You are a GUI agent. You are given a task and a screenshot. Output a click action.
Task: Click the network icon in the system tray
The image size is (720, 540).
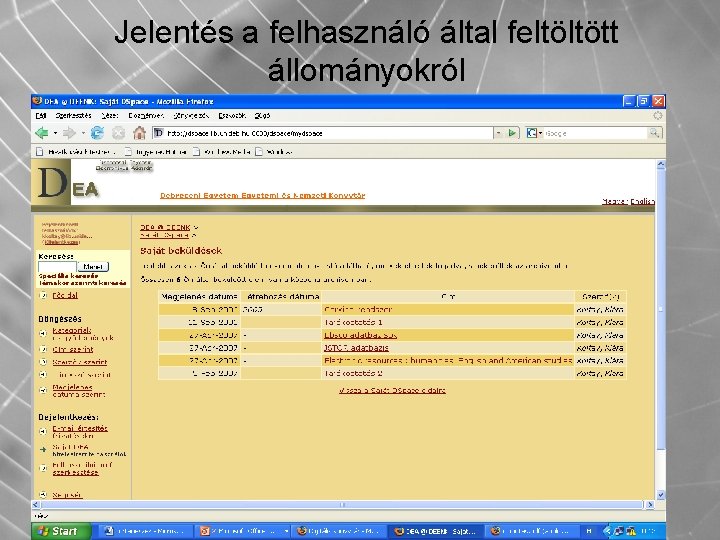point(619,531)
